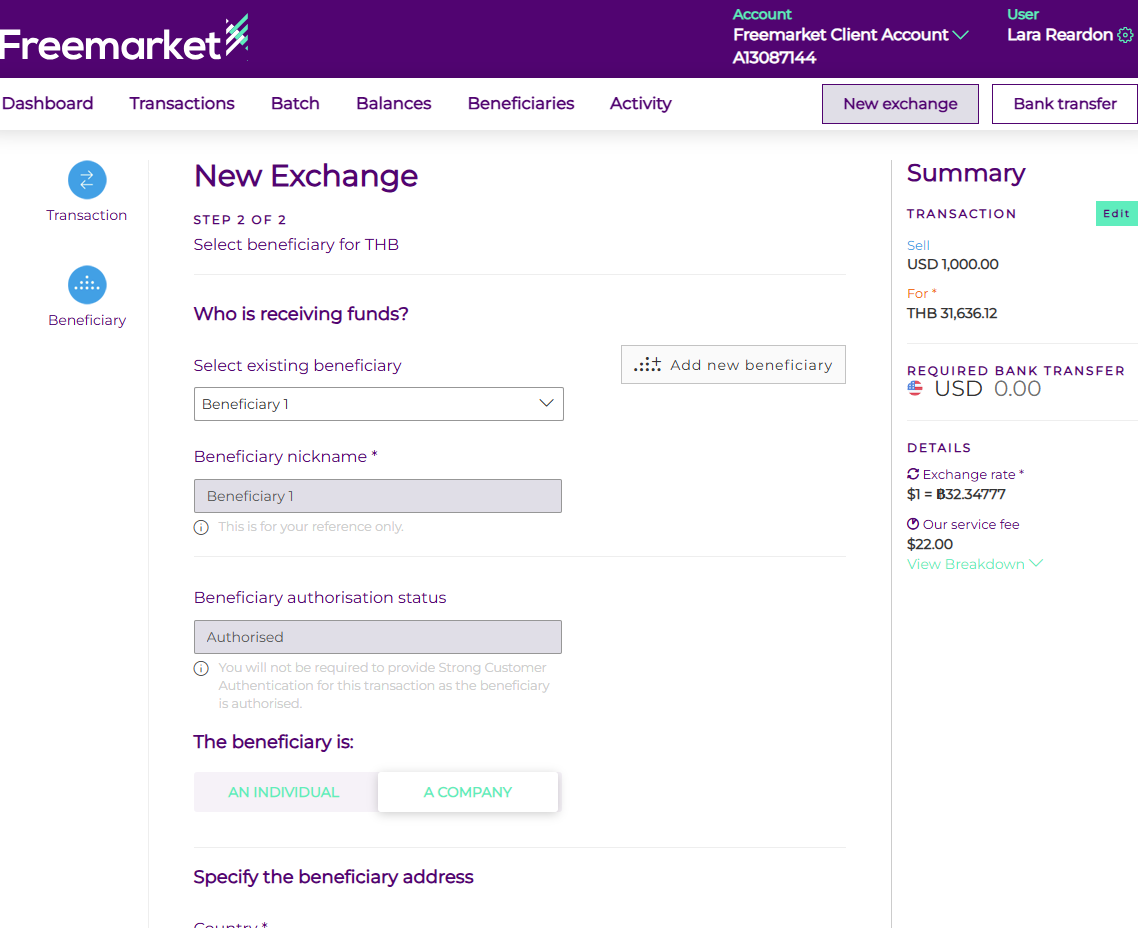Expand View Breakdown of service fee
The image size is (1138, 928).
(x=974, y=564)
